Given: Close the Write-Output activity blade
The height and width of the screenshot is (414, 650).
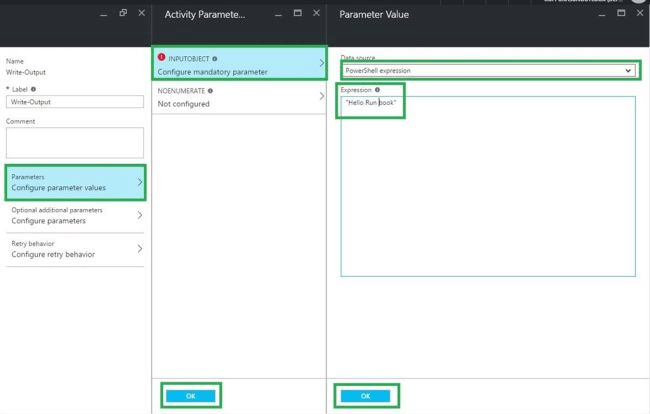Looking at the screenshot, I should tap(142, 13).
